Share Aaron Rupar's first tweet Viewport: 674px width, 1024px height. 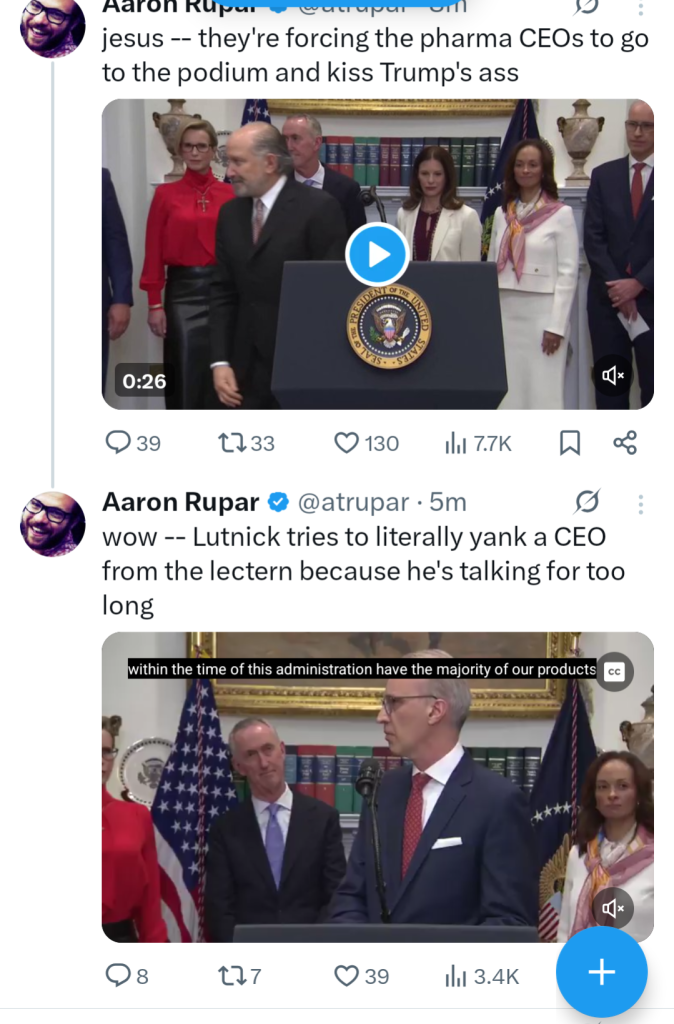point(625,442)
